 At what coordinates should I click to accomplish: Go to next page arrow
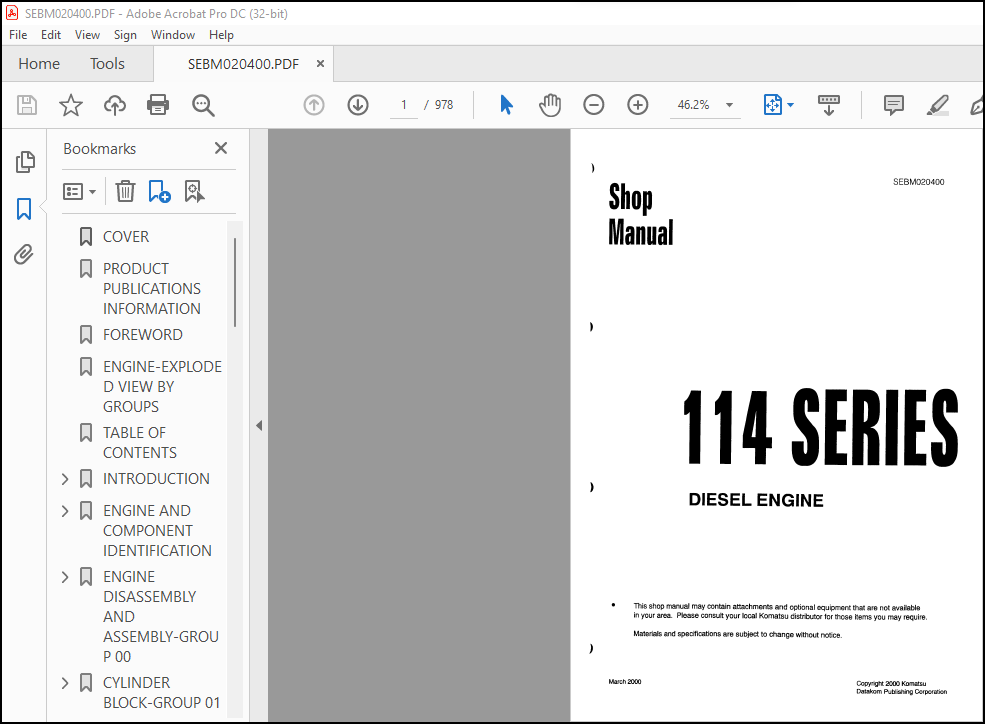358,105
